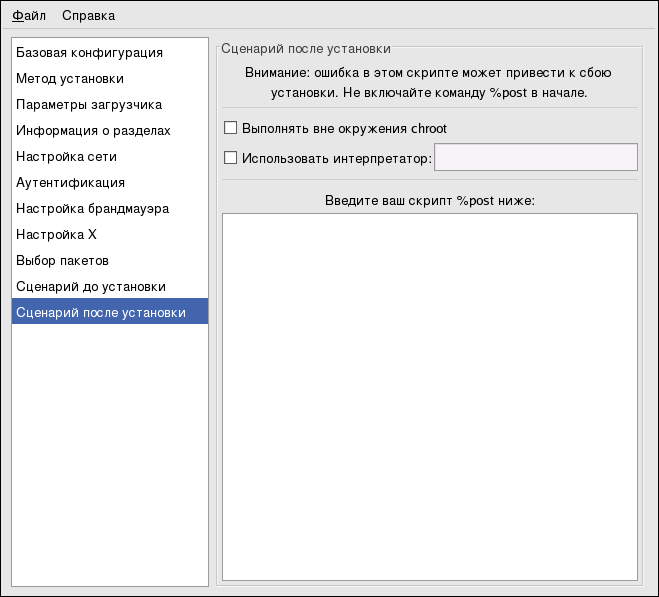Go to Настройка X section
Screen dimensions: 659x597
(56, 234)
